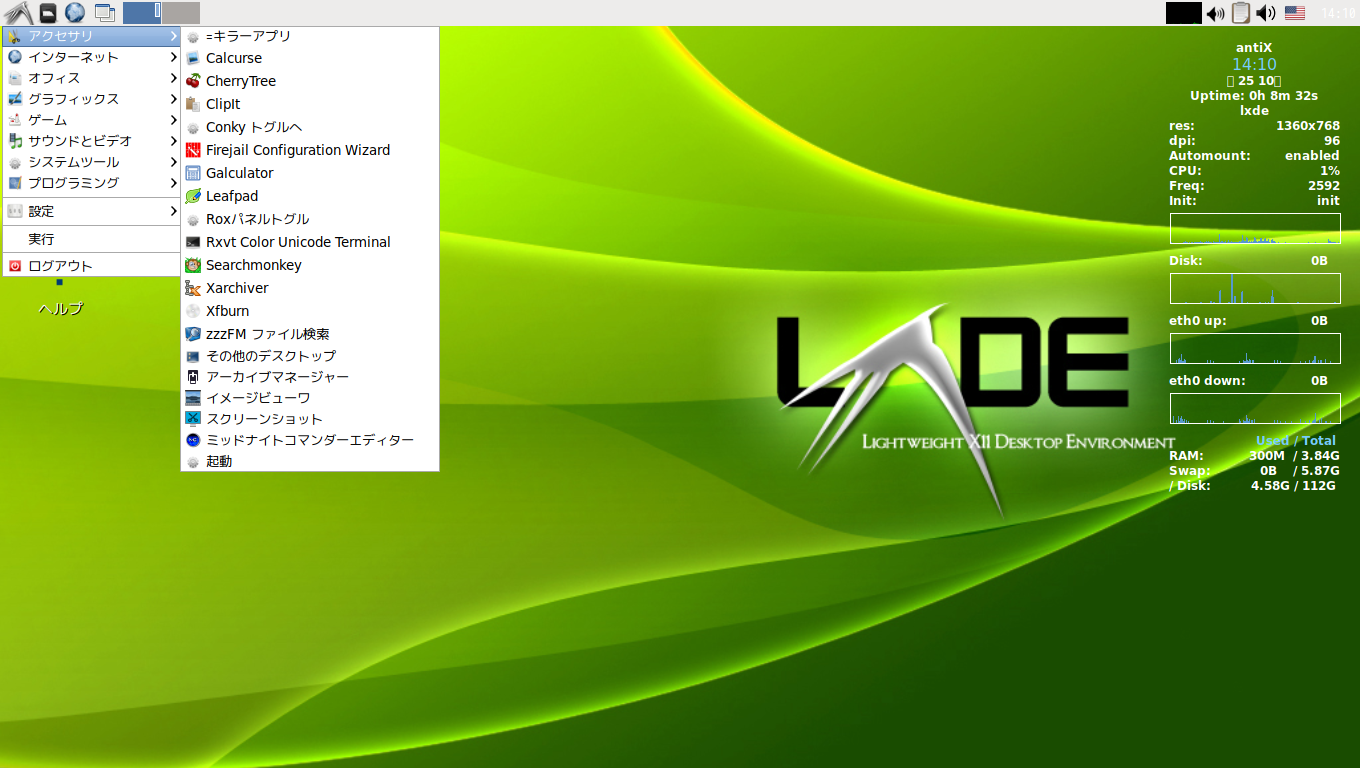Click the Searchmonkey monkey icon

point(193,265)
